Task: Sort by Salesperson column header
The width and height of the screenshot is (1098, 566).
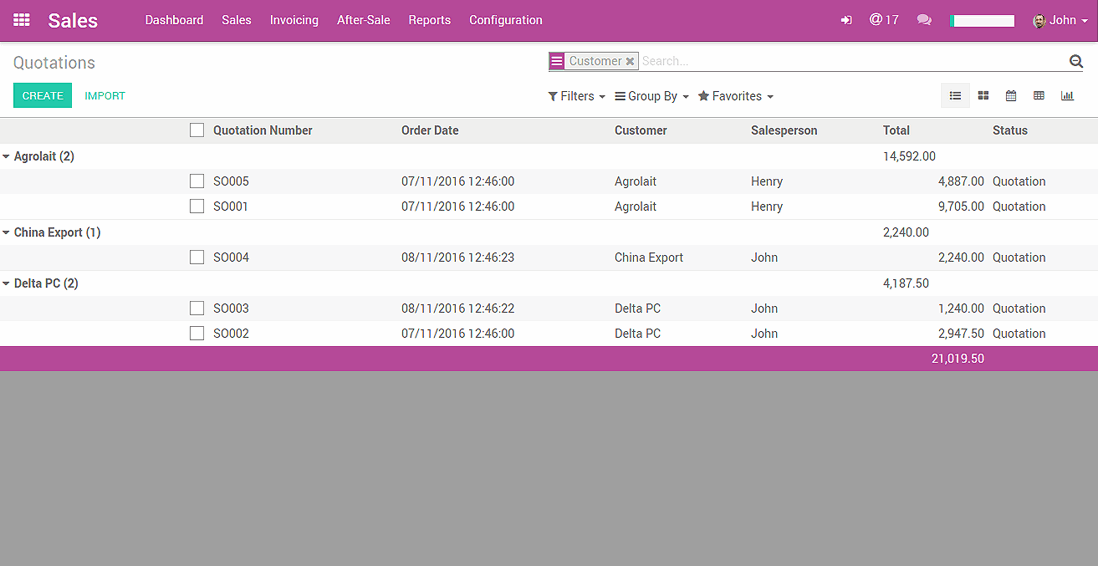Action: point(784,130)
